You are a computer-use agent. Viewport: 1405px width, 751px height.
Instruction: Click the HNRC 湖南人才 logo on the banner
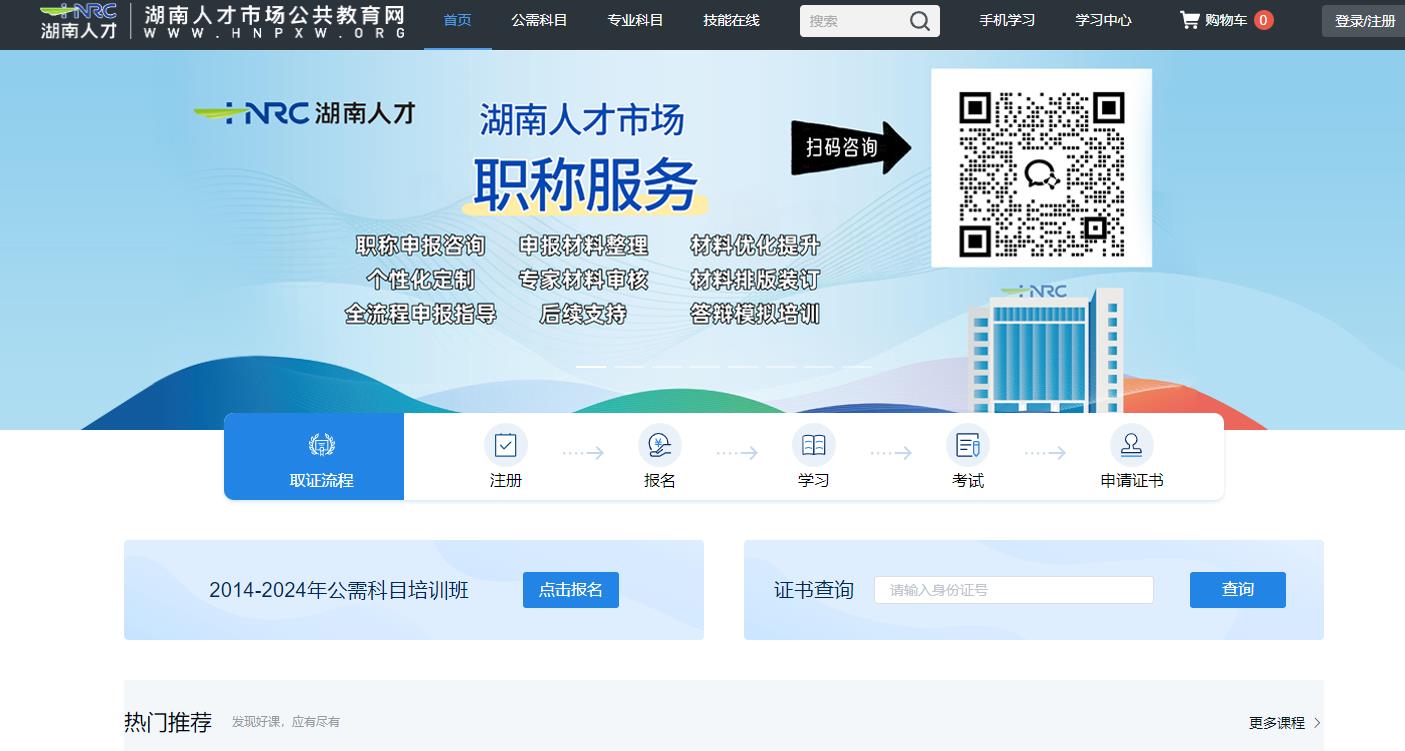(x=304, y=113)
